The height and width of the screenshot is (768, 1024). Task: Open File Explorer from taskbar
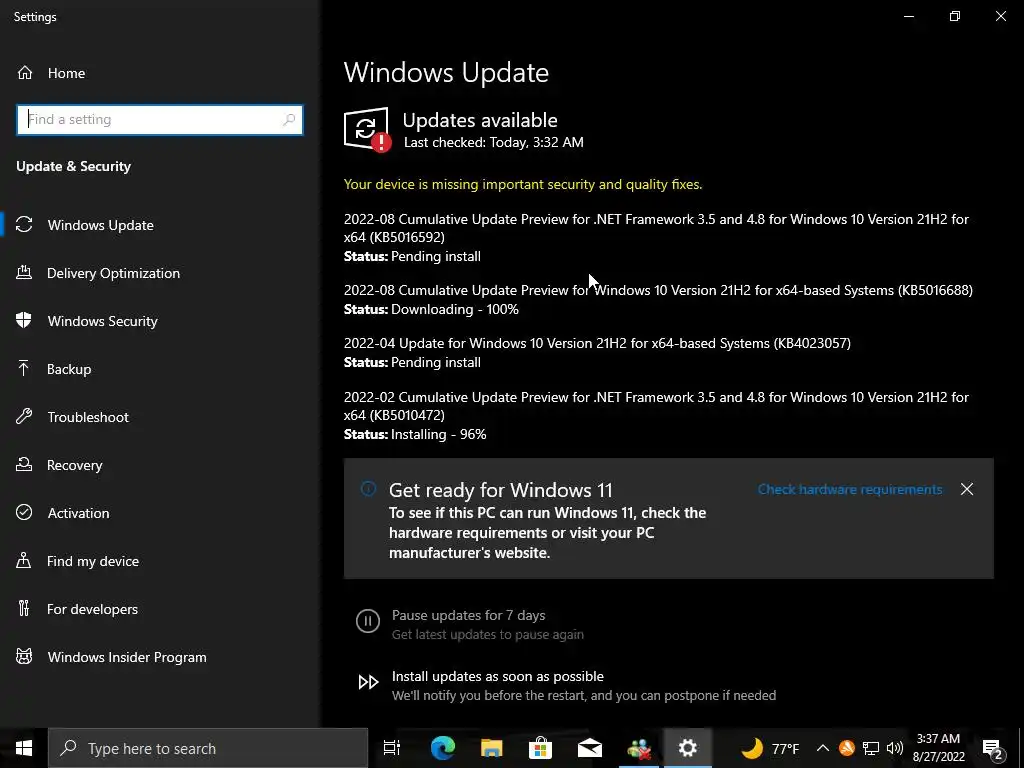click(x=491, y=748)
